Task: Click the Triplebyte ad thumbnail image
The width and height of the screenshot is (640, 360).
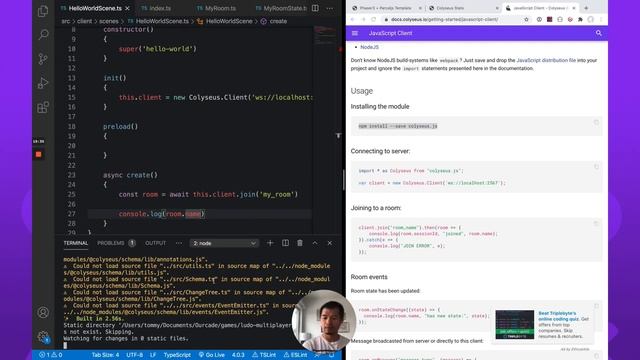Action: [515, 324]
